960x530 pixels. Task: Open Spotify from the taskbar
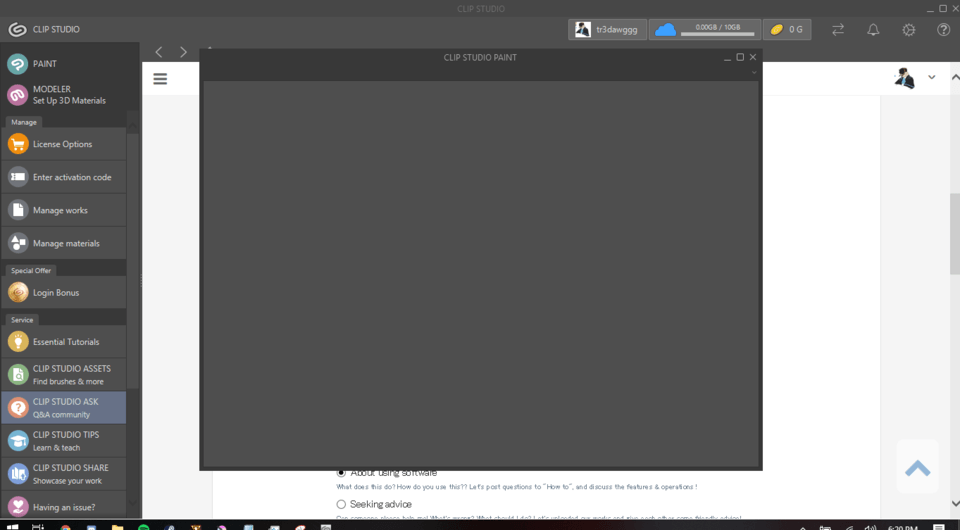click(143, 528)
